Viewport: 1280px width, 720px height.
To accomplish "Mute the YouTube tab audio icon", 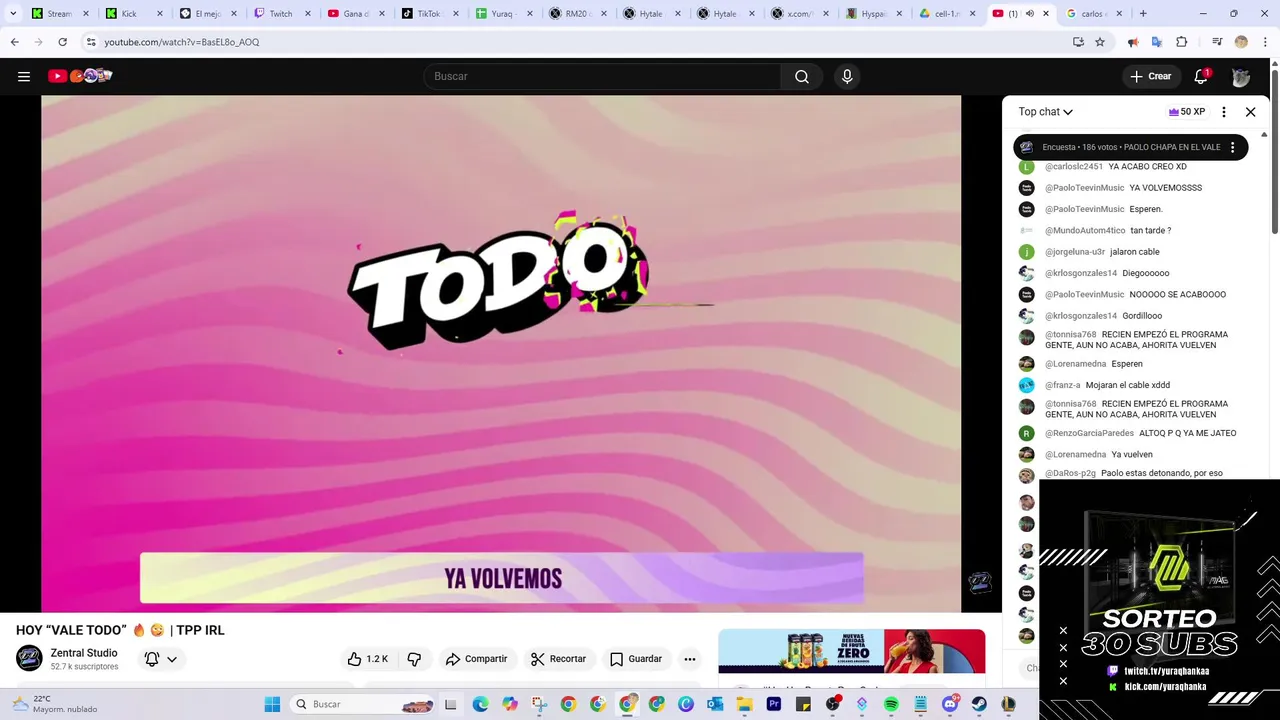I will tap(1030, 14).
